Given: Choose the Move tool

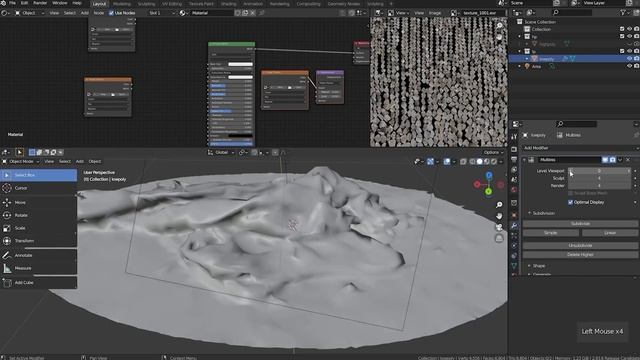Looking at the screenshot, I should [38, 202].
